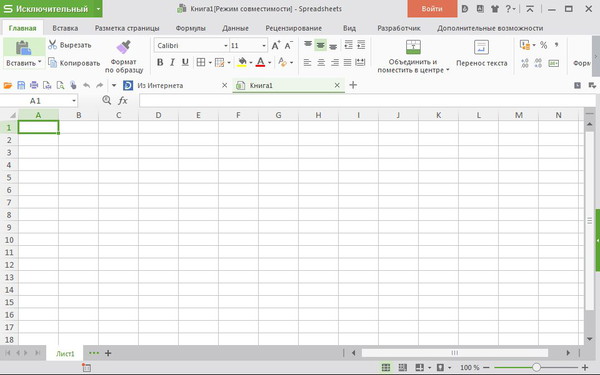This screenshot has width=600, height=375.
Task: Click the percent style icon
Action: tap(543, 45)
